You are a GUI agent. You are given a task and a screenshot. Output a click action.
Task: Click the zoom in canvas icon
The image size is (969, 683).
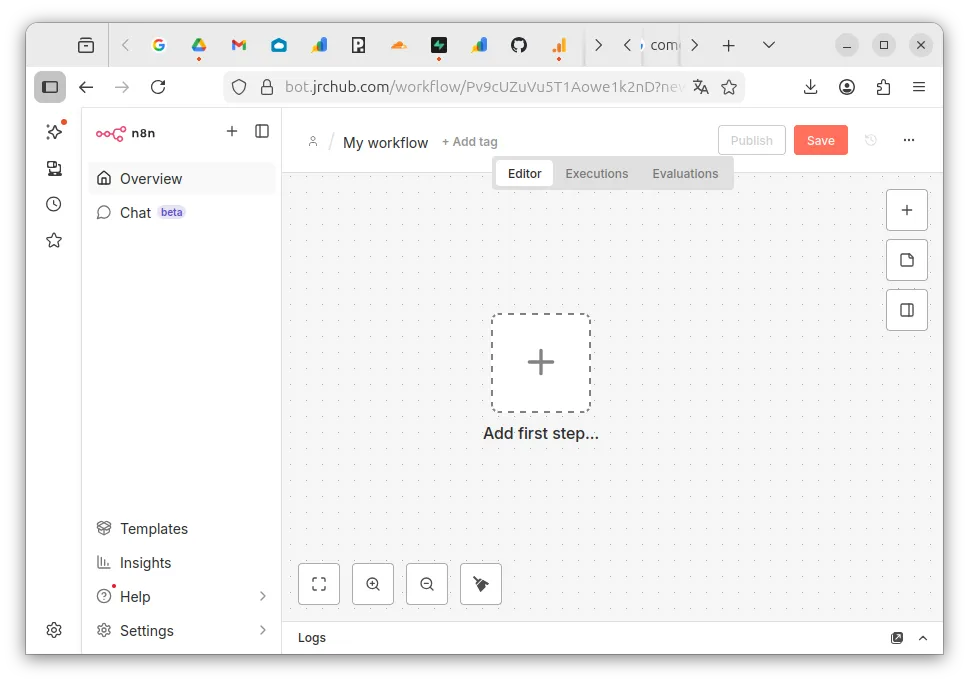pos(373,584)
